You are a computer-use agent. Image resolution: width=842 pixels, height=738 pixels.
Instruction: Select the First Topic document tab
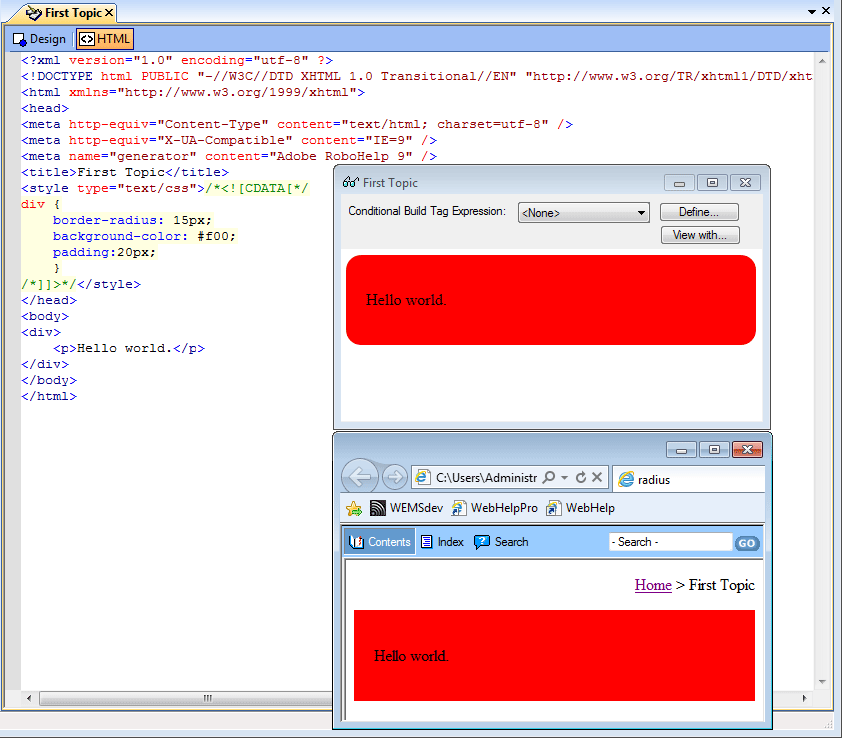62,14
